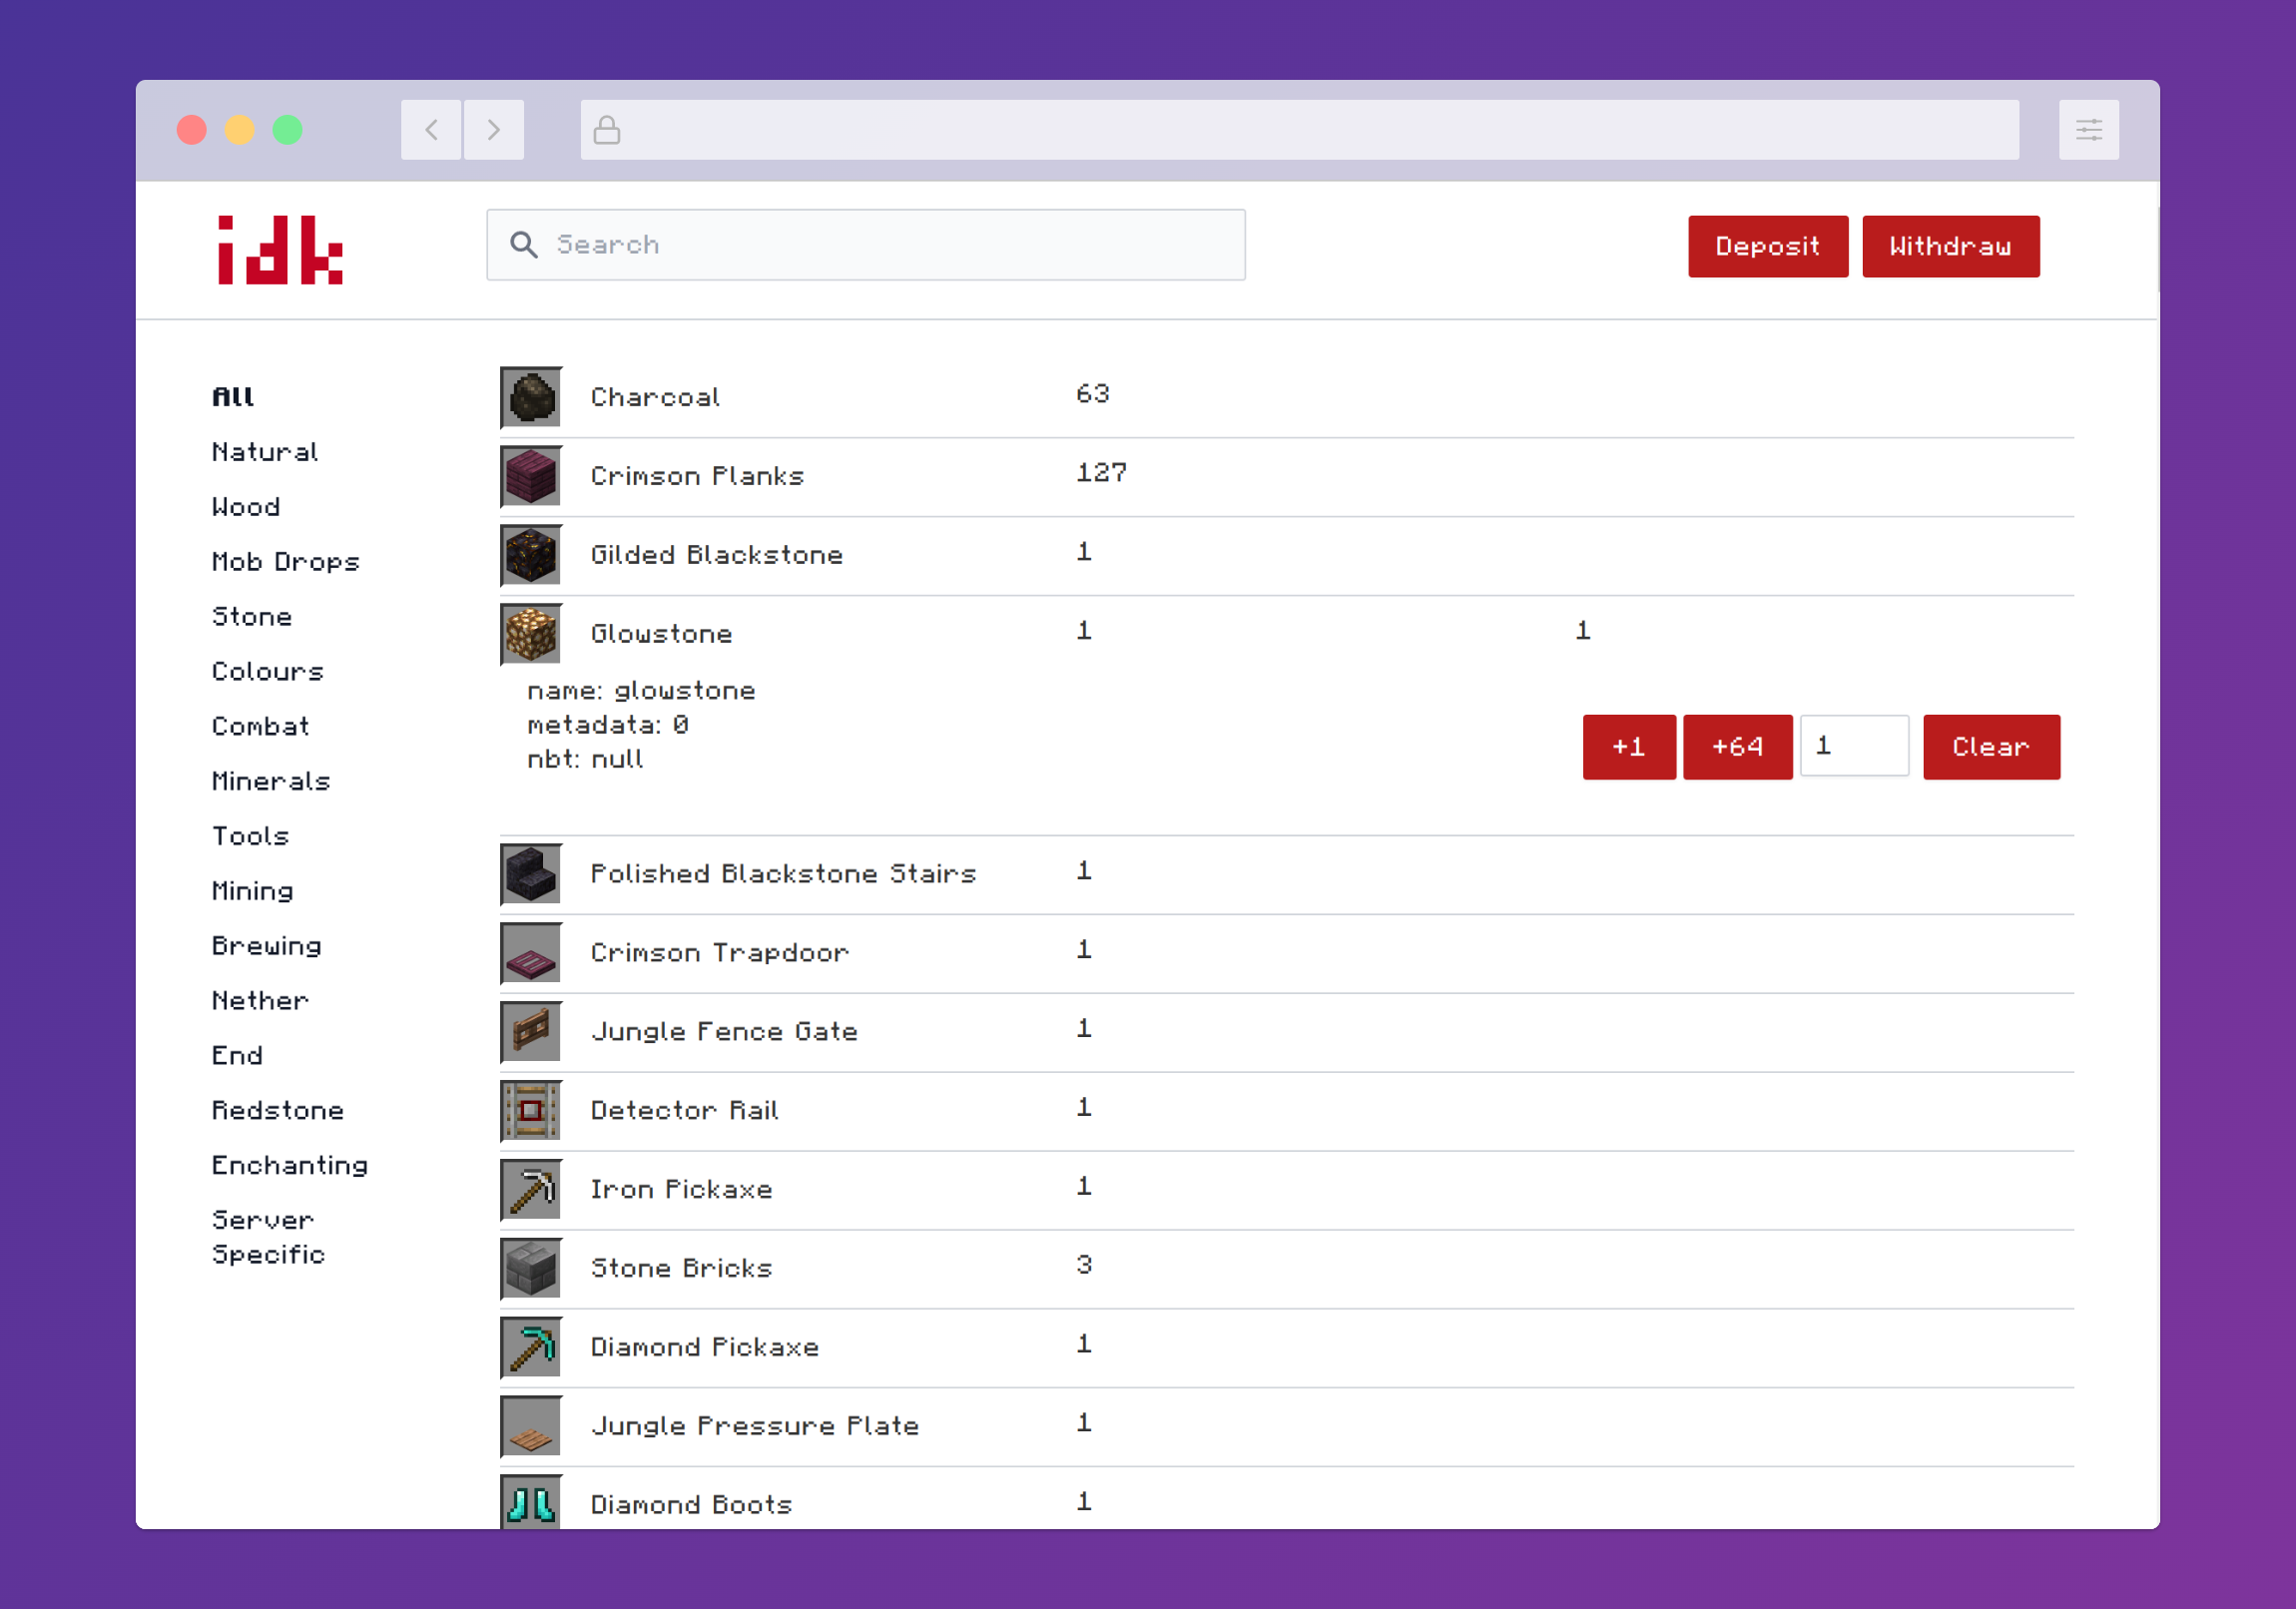Image resolution: width=2296 pixels, height=1609 pixels.
Task: Click the Gilded Blackstone block icon
Action: (531, 556)
